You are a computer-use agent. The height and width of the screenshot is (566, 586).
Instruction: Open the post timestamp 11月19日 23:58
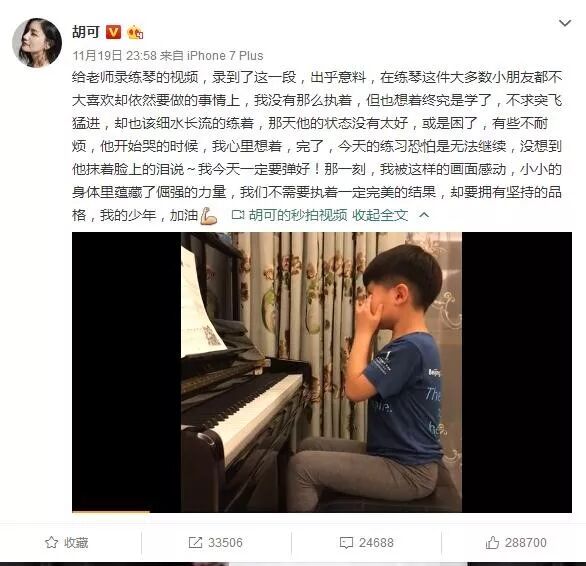click(114, 56)
